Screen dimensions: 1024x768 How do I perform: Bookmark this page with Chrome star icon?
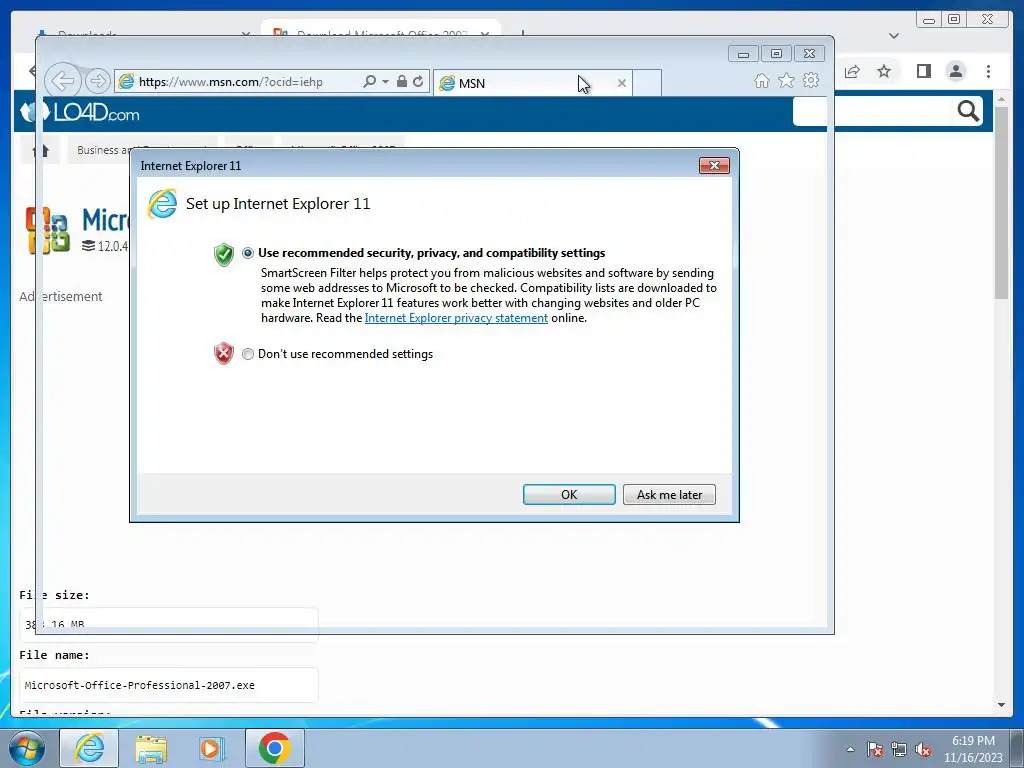(884, 71)
